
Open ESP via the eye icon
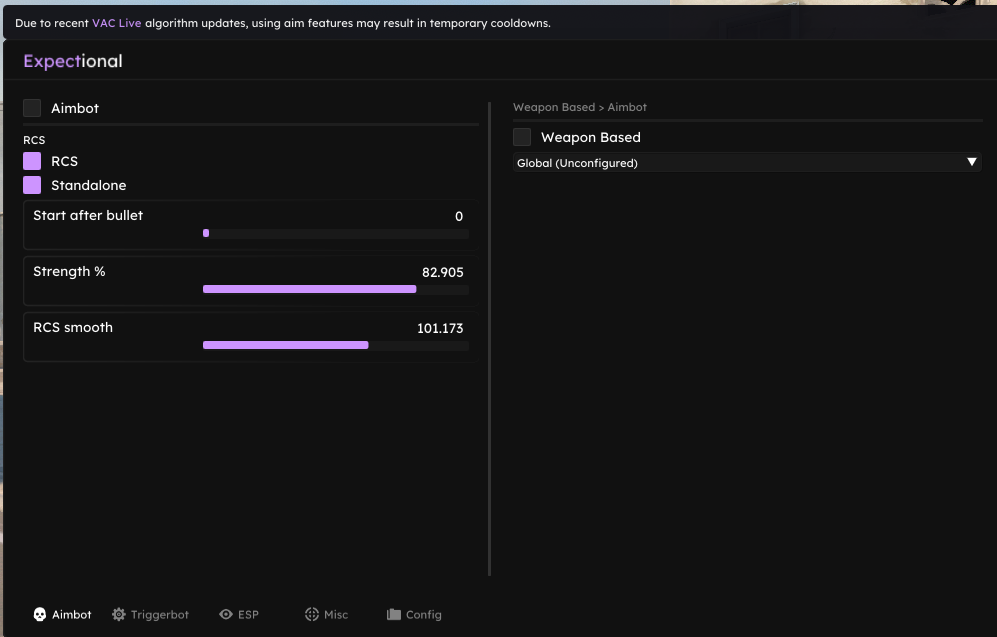click(226, 614)
